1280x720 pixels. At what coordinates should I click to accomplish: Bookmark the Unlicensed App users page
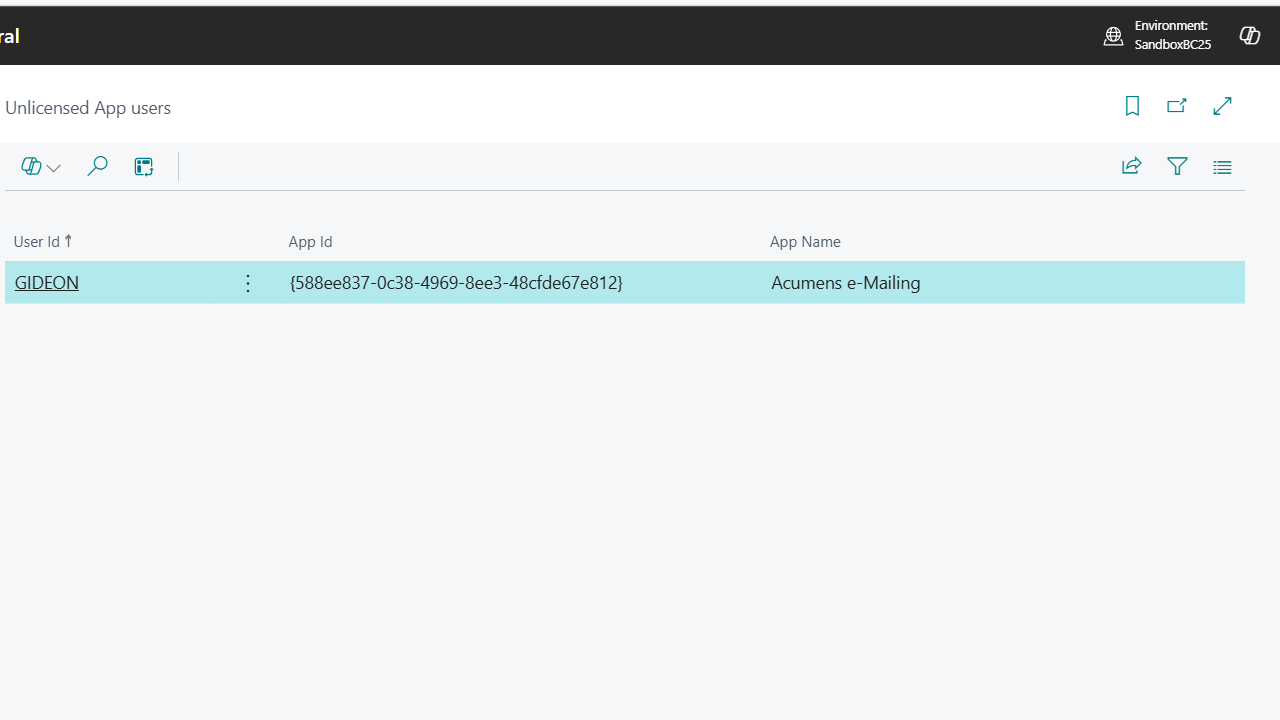(1132, 106)
